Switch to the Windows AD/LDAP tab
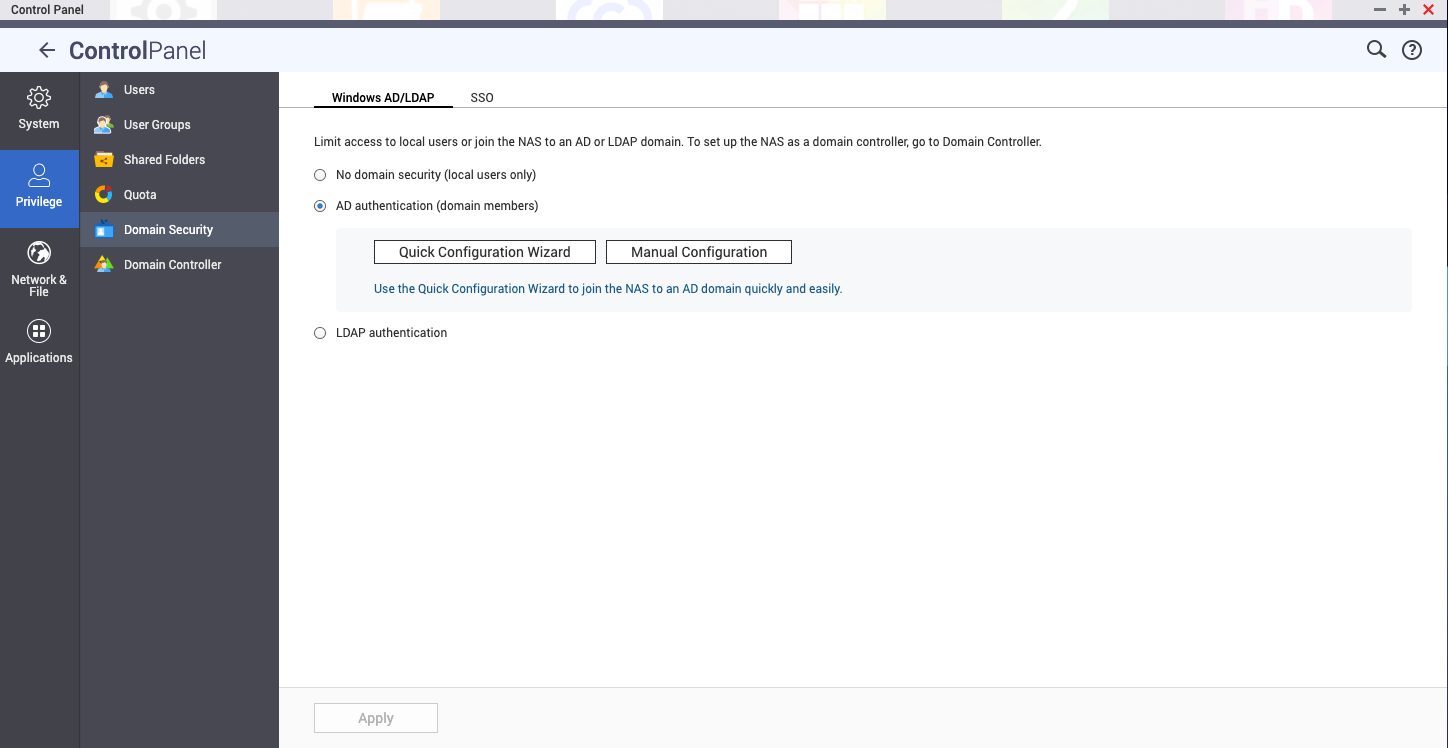Viewport: 1448px width, 748px height. point(383,98)
